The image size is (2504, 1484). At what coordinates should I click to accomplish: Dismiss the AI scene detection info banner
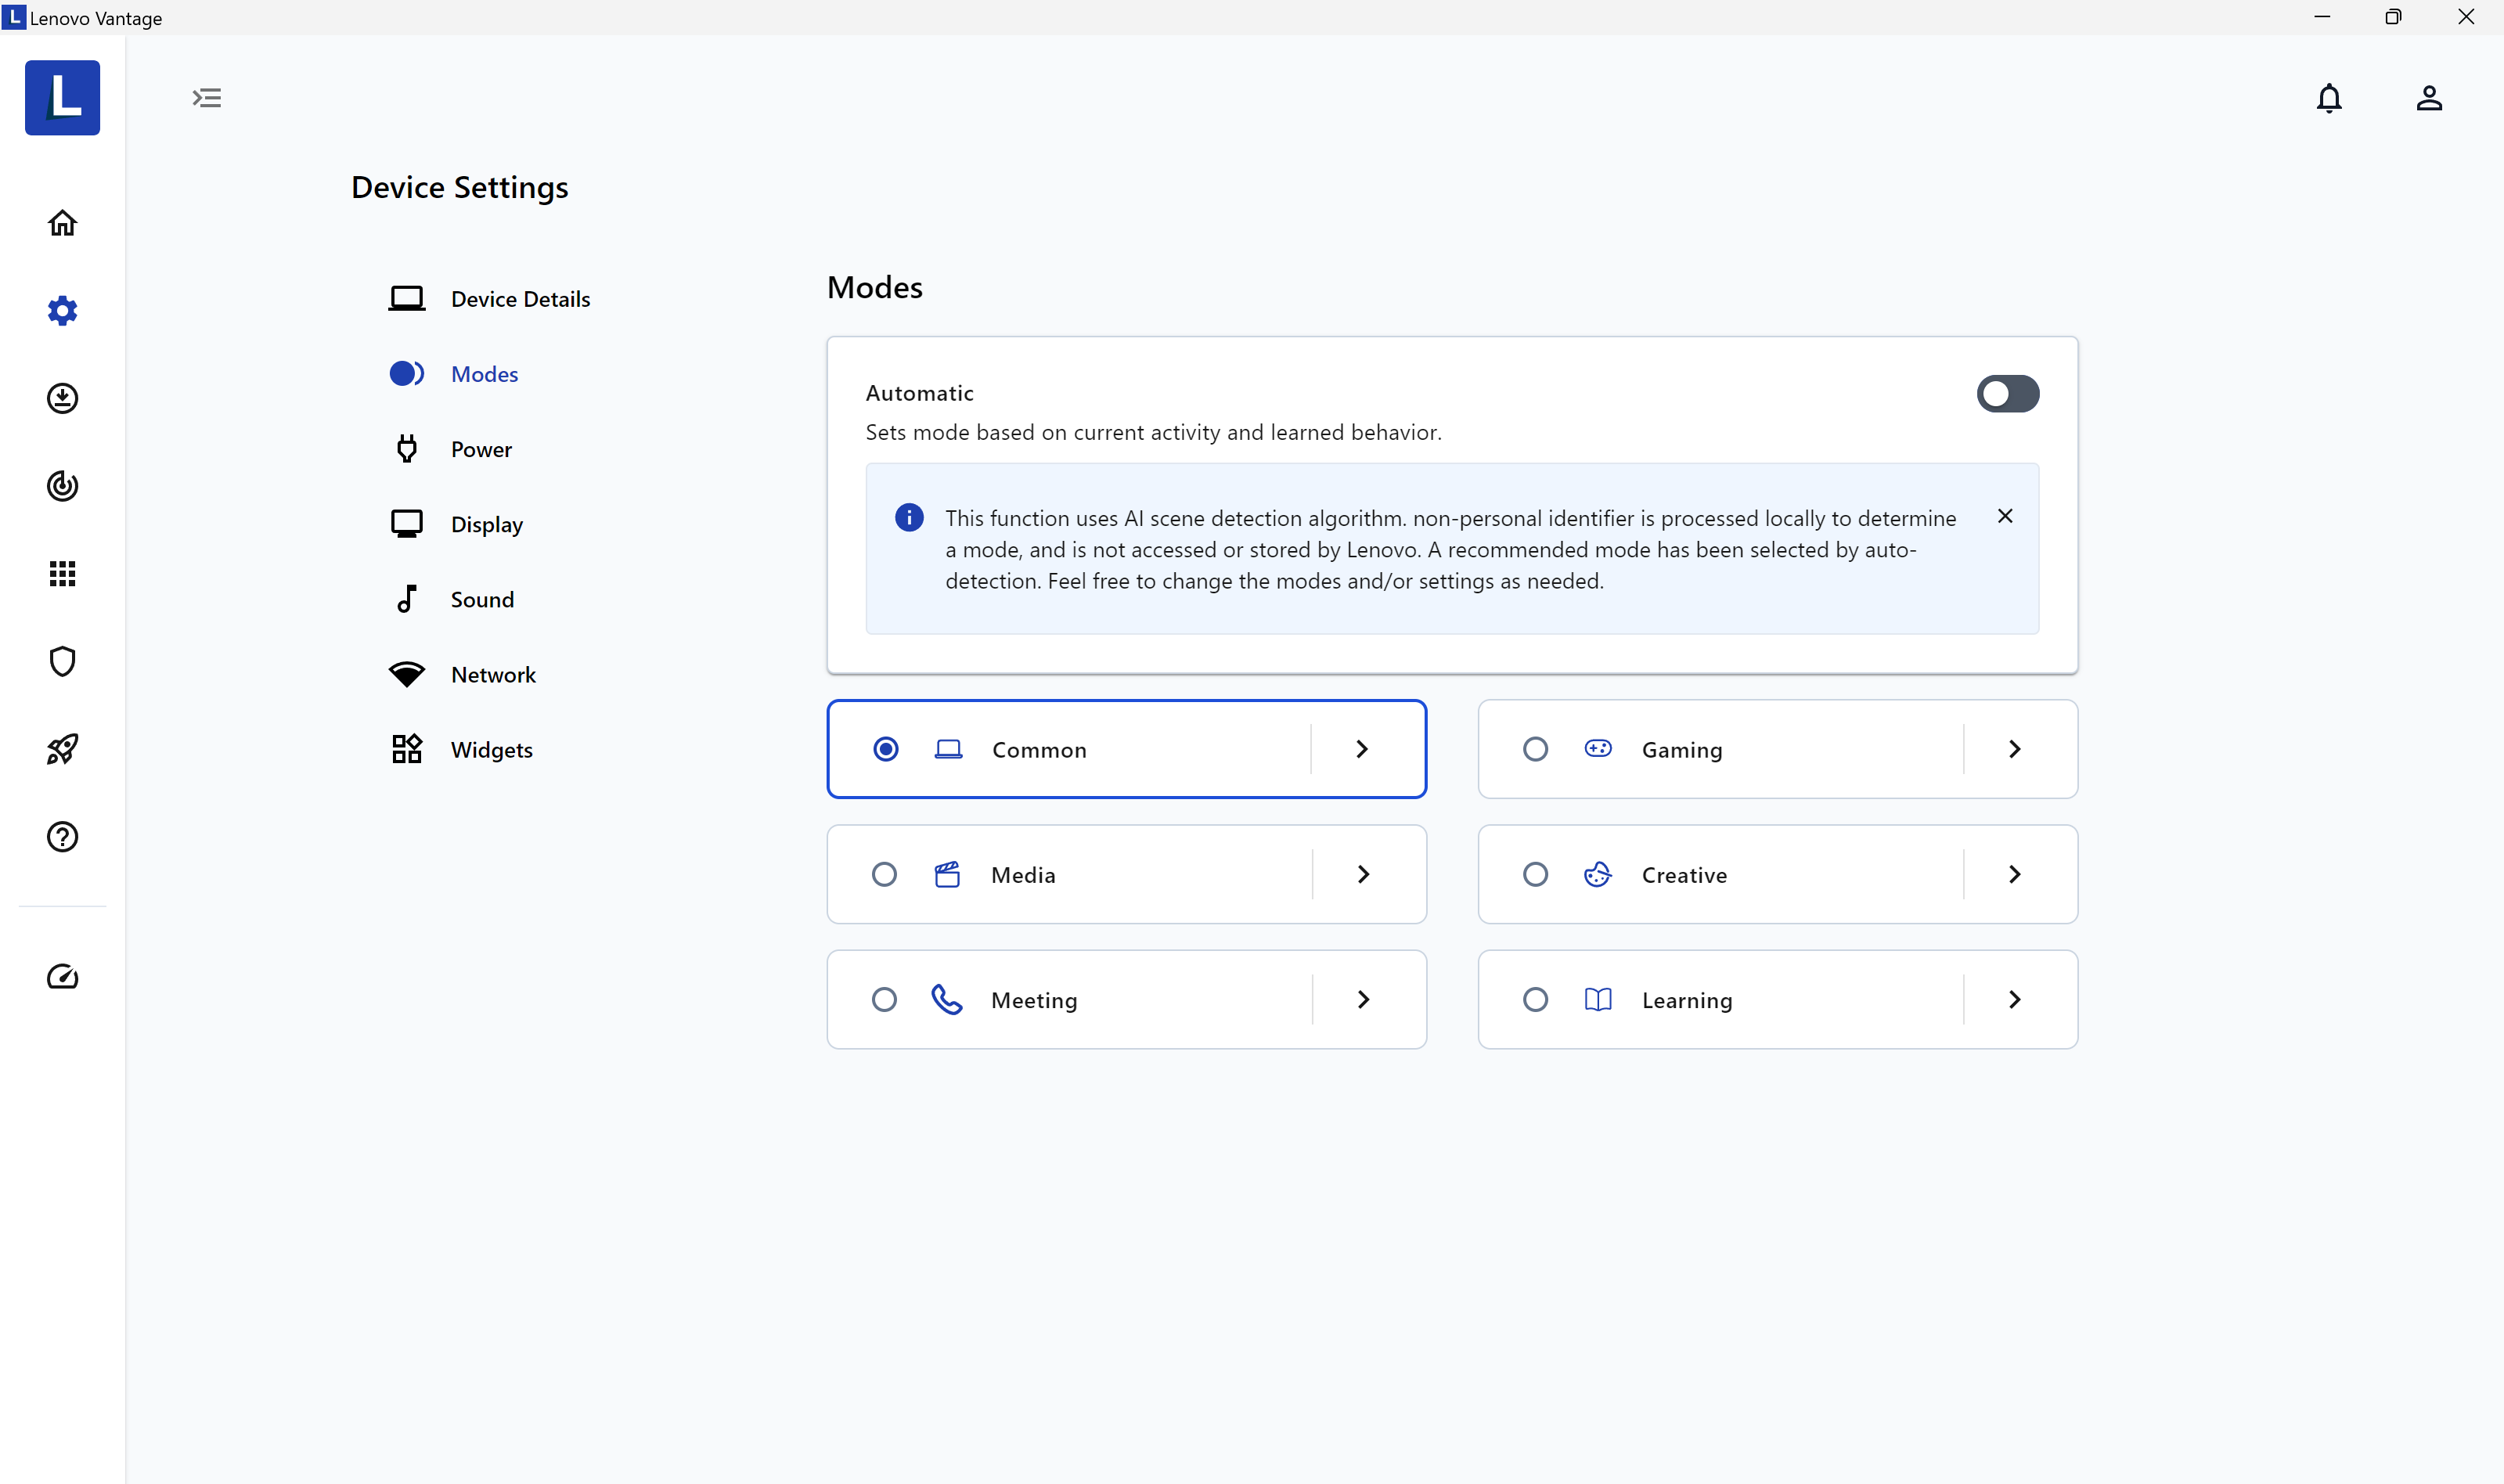tap(2005, 516)
